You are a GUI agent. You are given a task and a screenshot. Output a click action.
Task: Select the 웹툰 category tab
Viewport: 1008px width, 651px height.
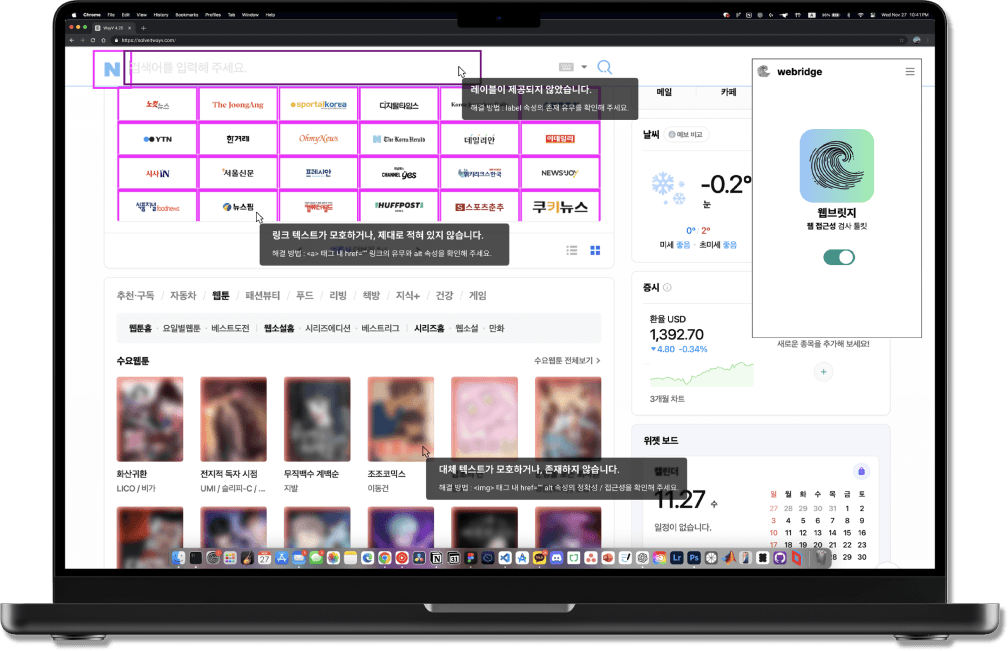coord(220,296)
